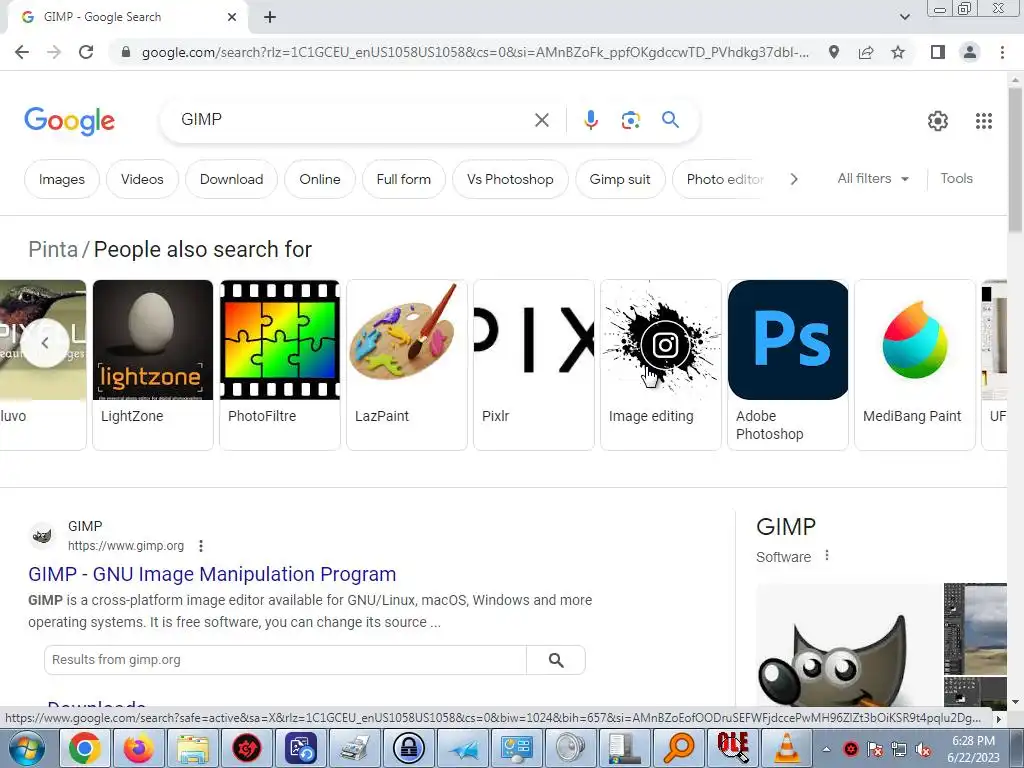Filter results by Images
The width and height of the screenshot is (1024, 768).
tap(62, 179)
